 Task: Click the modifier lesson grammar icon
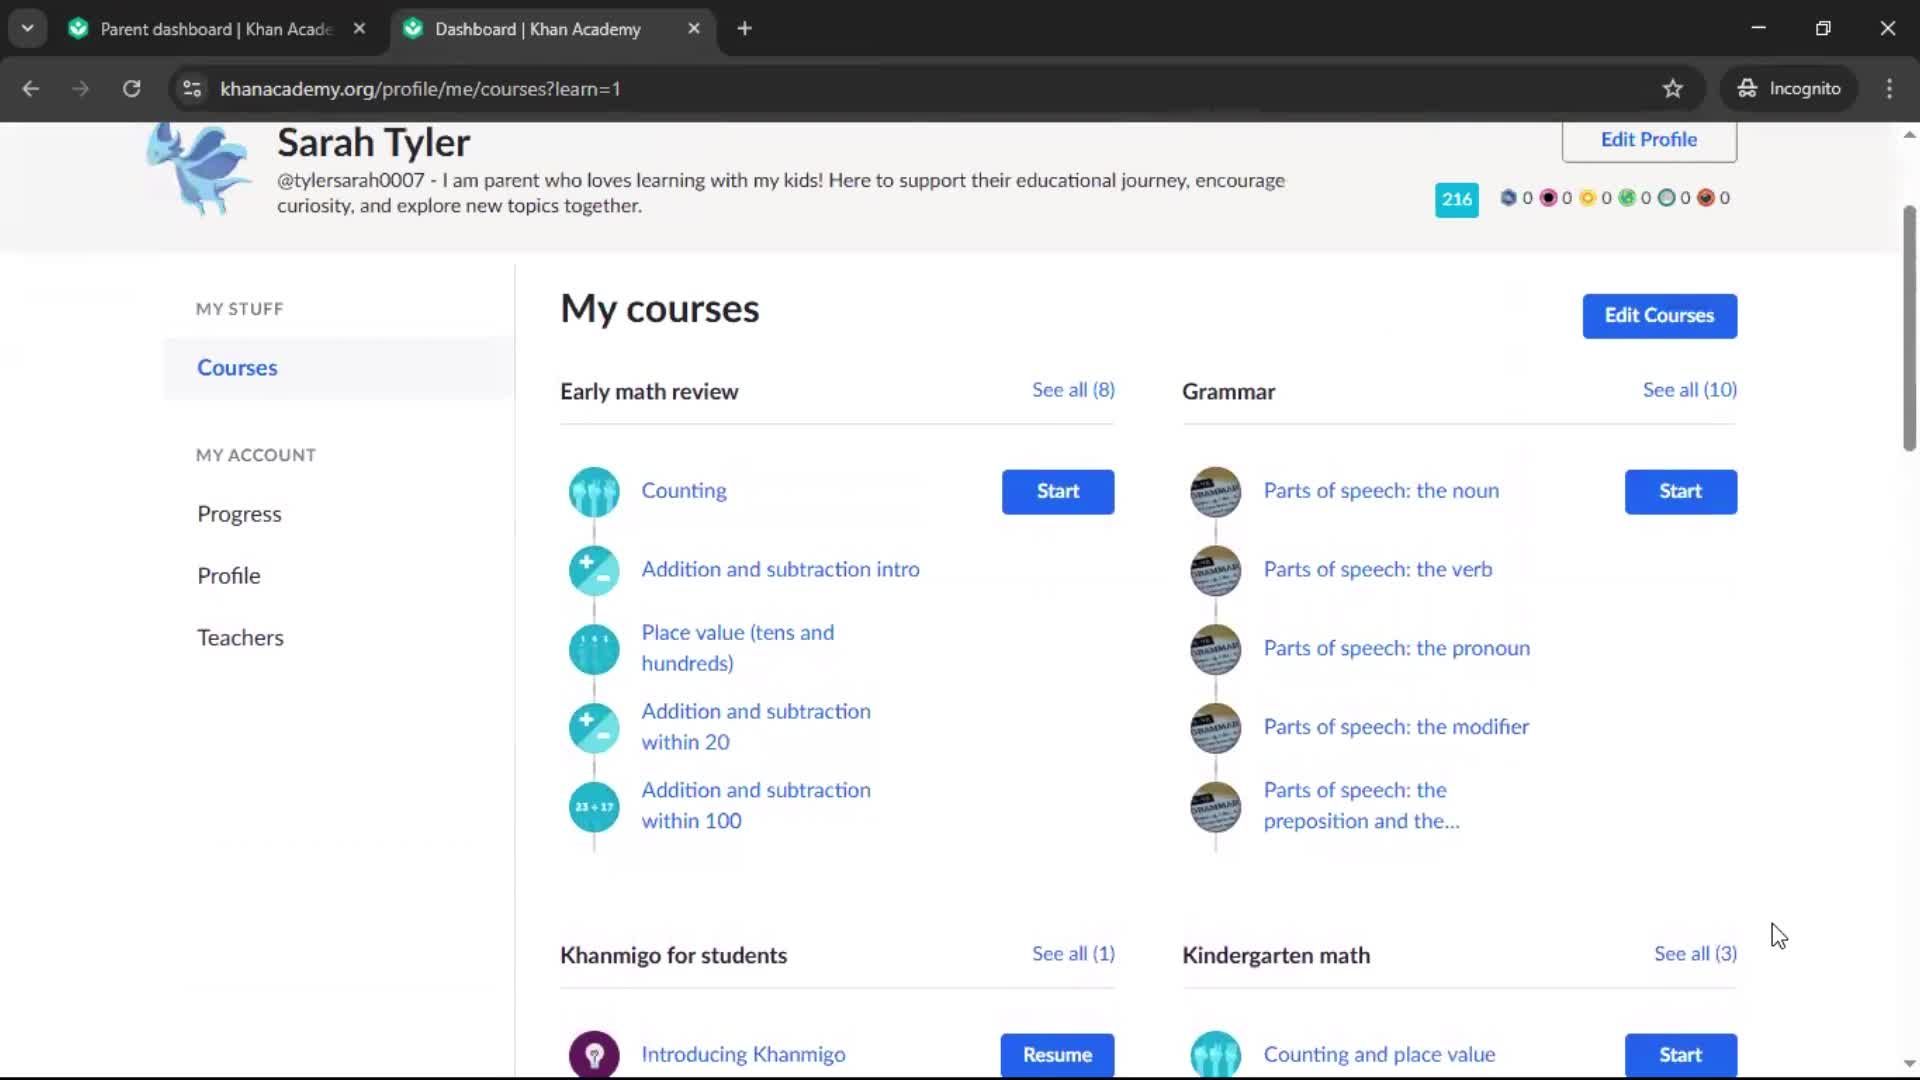tap(1215, 728)
